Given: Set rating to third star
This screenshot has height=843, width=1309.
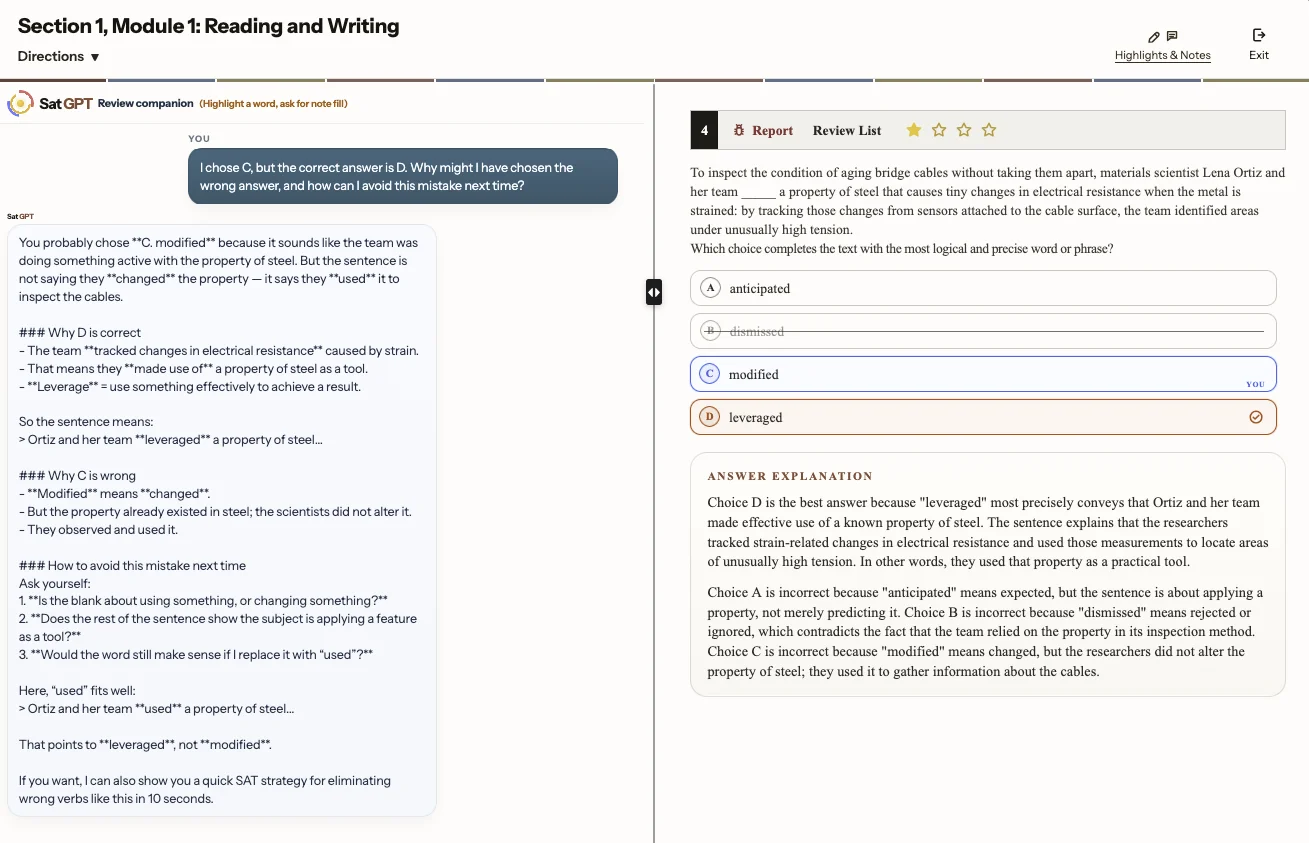Looking at the screenshot, I should [964, 130].
